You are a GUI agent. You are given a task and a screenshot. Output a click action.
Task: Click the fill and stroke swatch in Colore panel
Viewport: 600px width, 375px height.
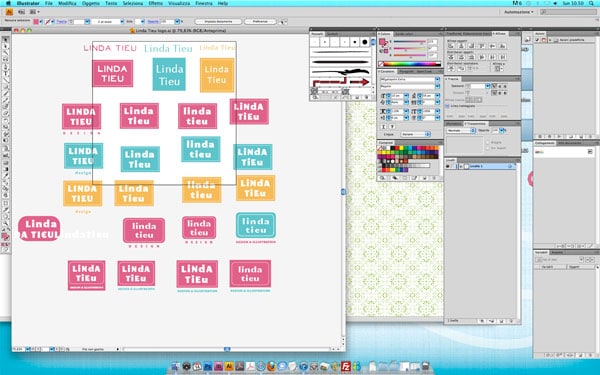[x=383, y=43]
